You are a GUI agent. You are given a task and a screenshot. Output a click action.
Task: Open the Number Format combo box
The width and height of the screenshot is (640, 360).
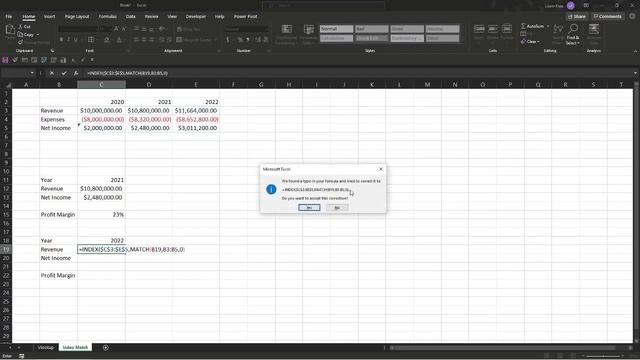click(247, 29)
